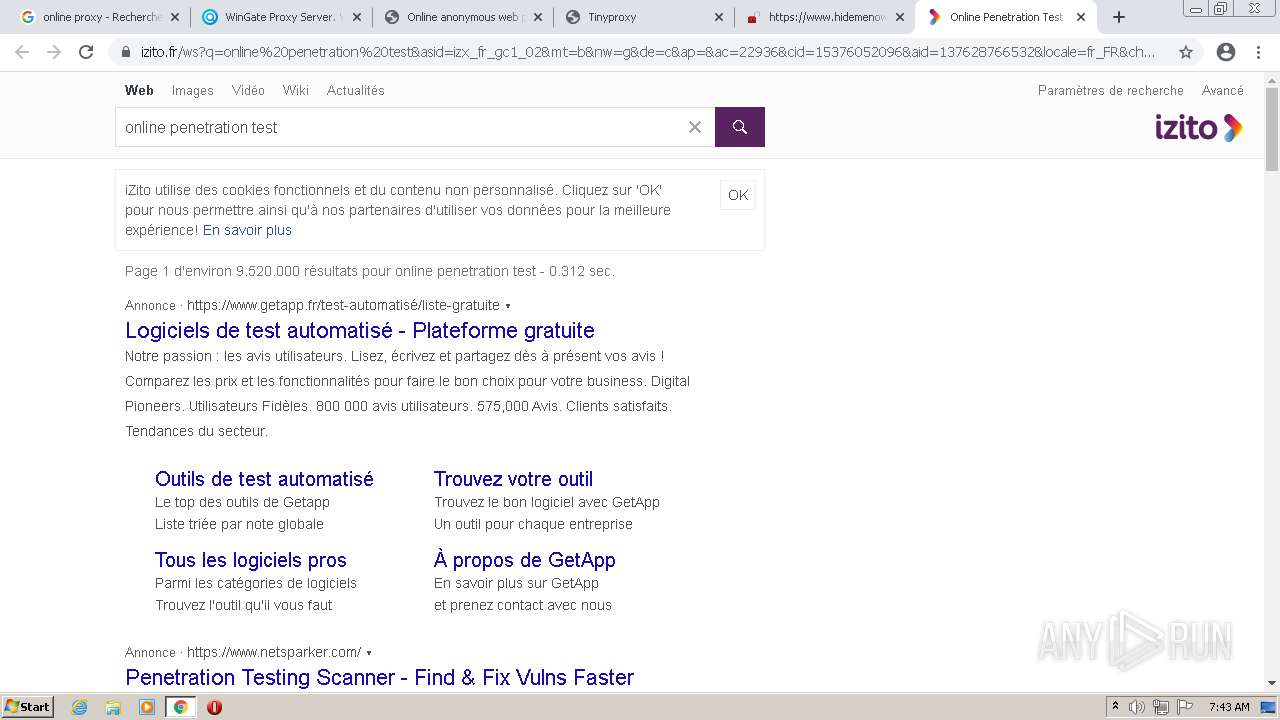
Task: View site security lock icon info
Action: (x=126, y=52)
